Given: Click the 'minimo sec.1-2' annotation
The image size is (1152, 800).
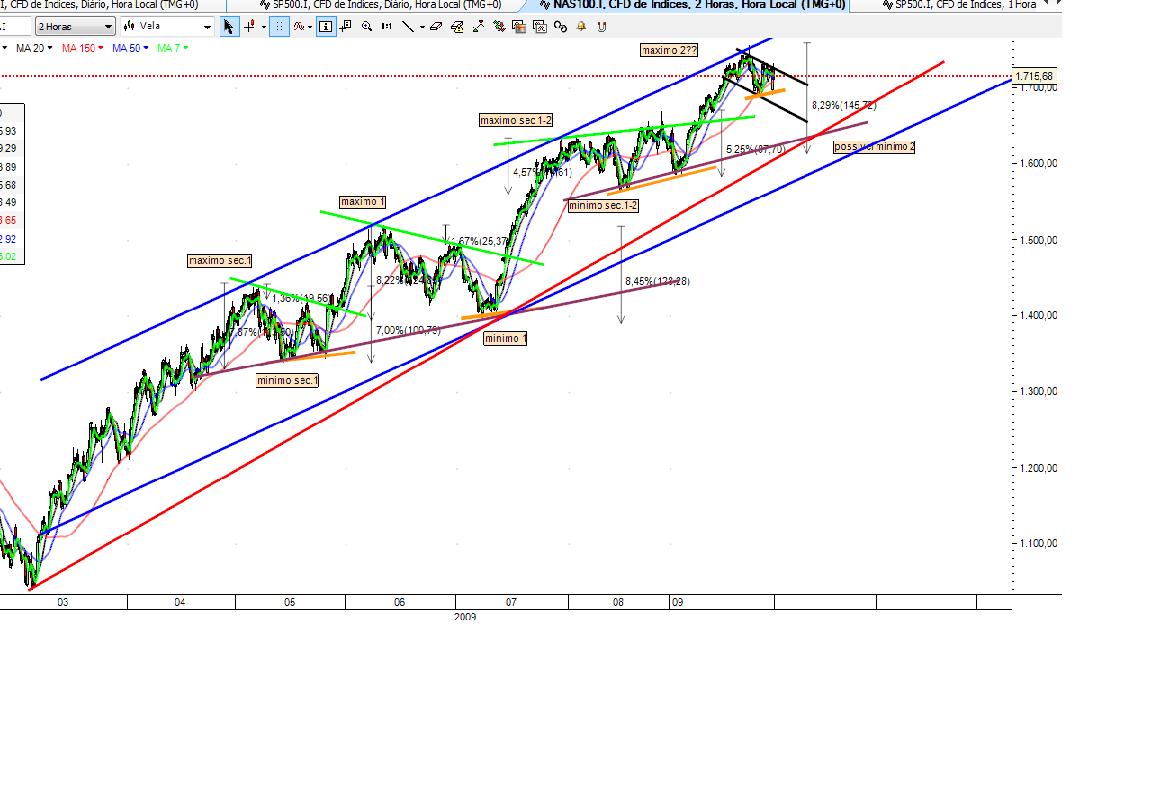Looking at the screenshot, I should [603, 206].
